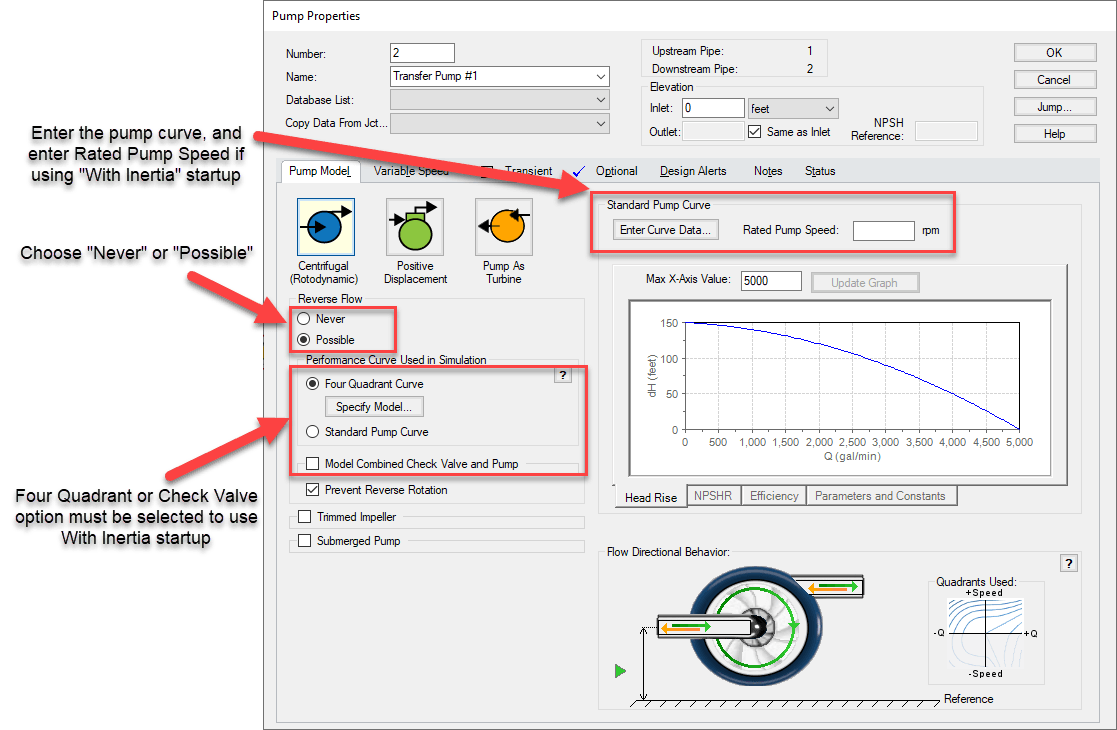
Task: Open the NPSHR graph tab
Action: click(713, 495)
